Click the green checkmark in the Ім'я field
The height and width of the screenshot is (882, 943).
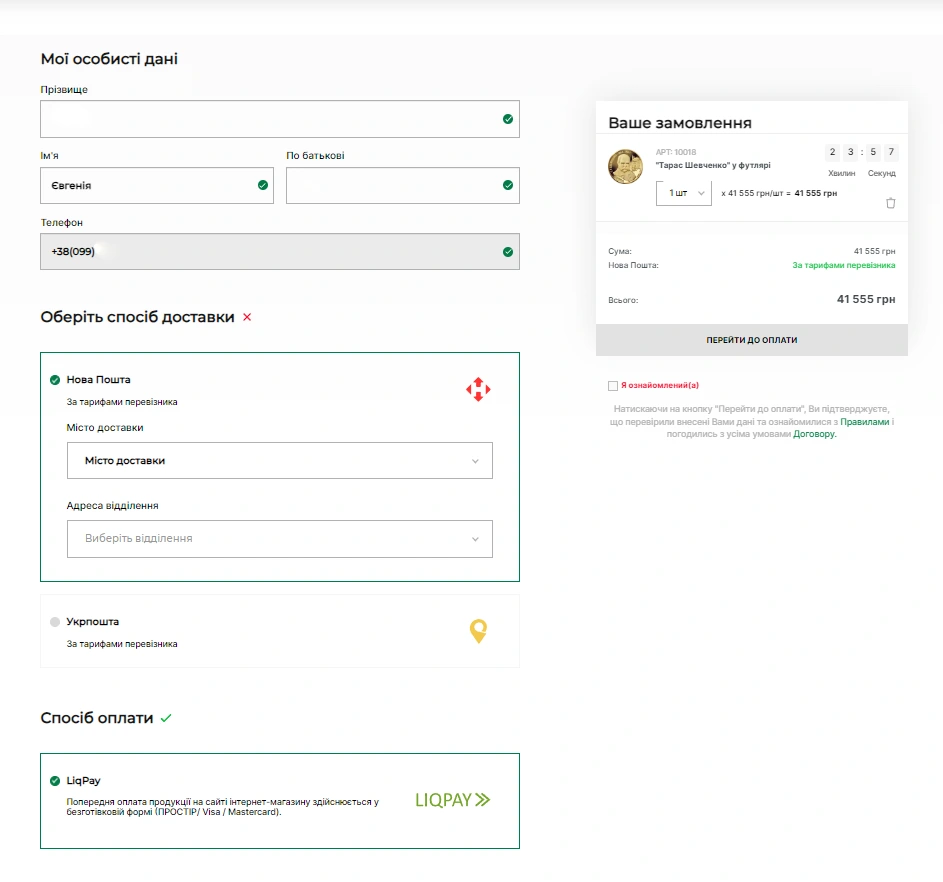click(x=263, y=185)
